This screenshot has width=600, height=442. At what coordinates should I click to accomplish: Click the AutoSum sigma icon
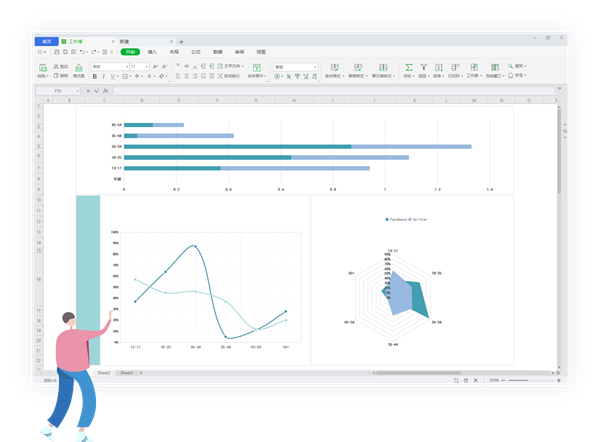point(408,68)
